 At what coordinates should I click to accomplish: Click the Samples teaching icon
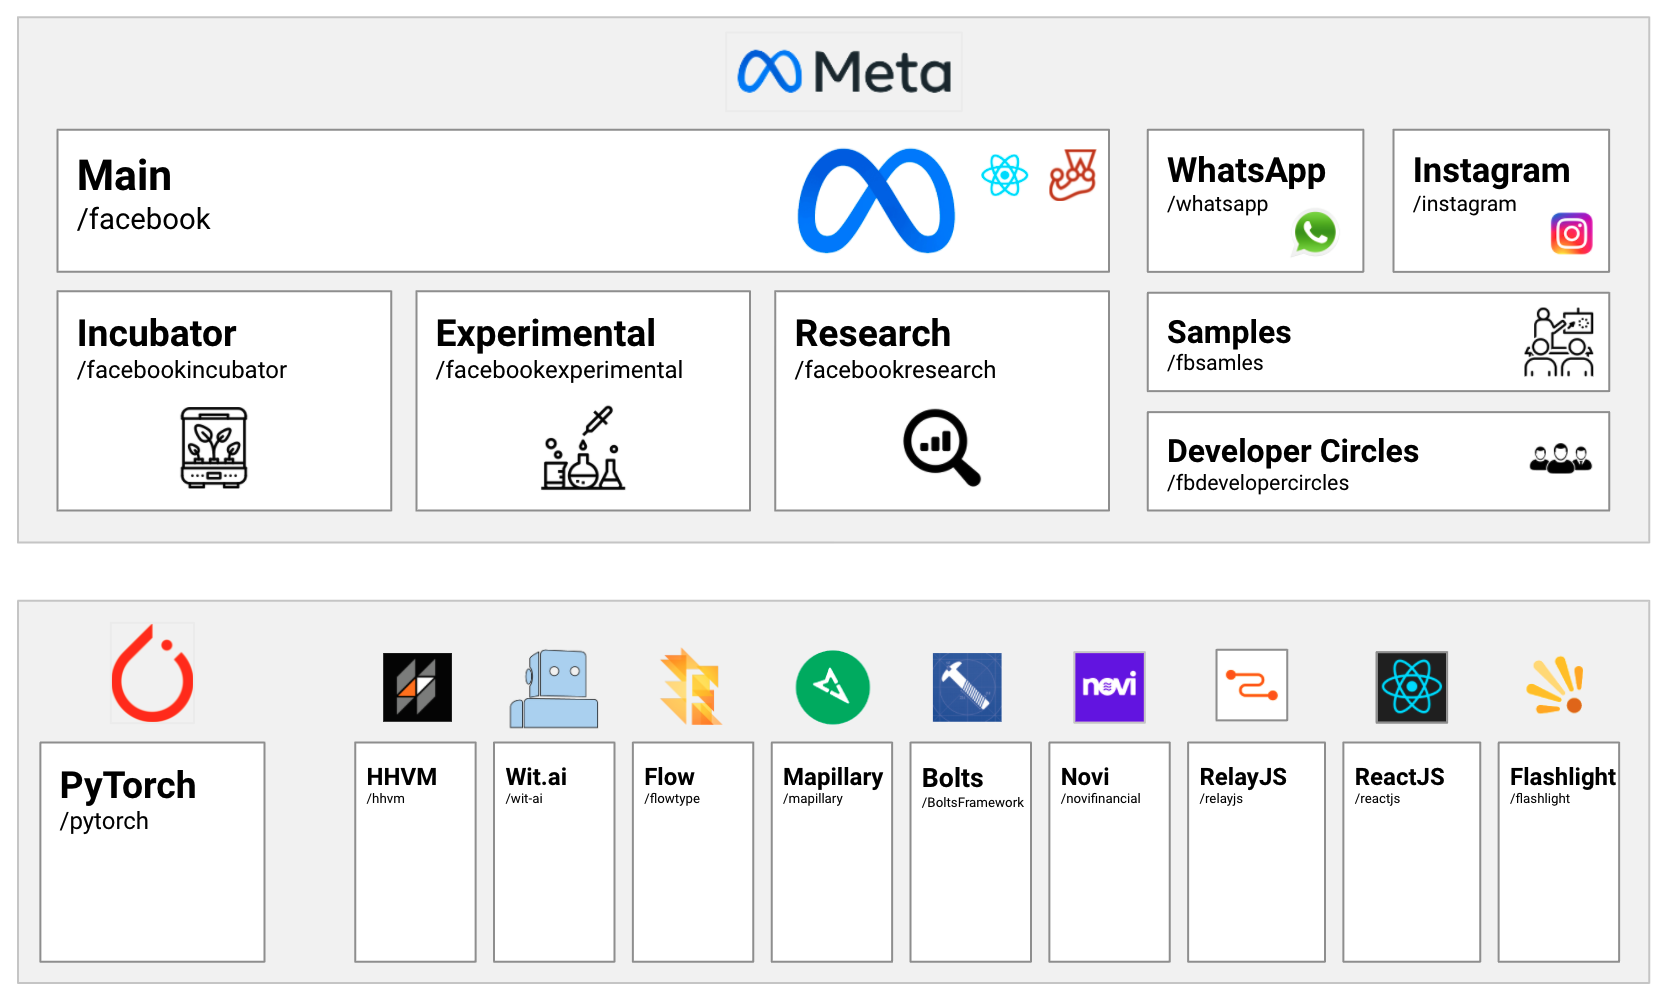click(x=1558, y=342)
